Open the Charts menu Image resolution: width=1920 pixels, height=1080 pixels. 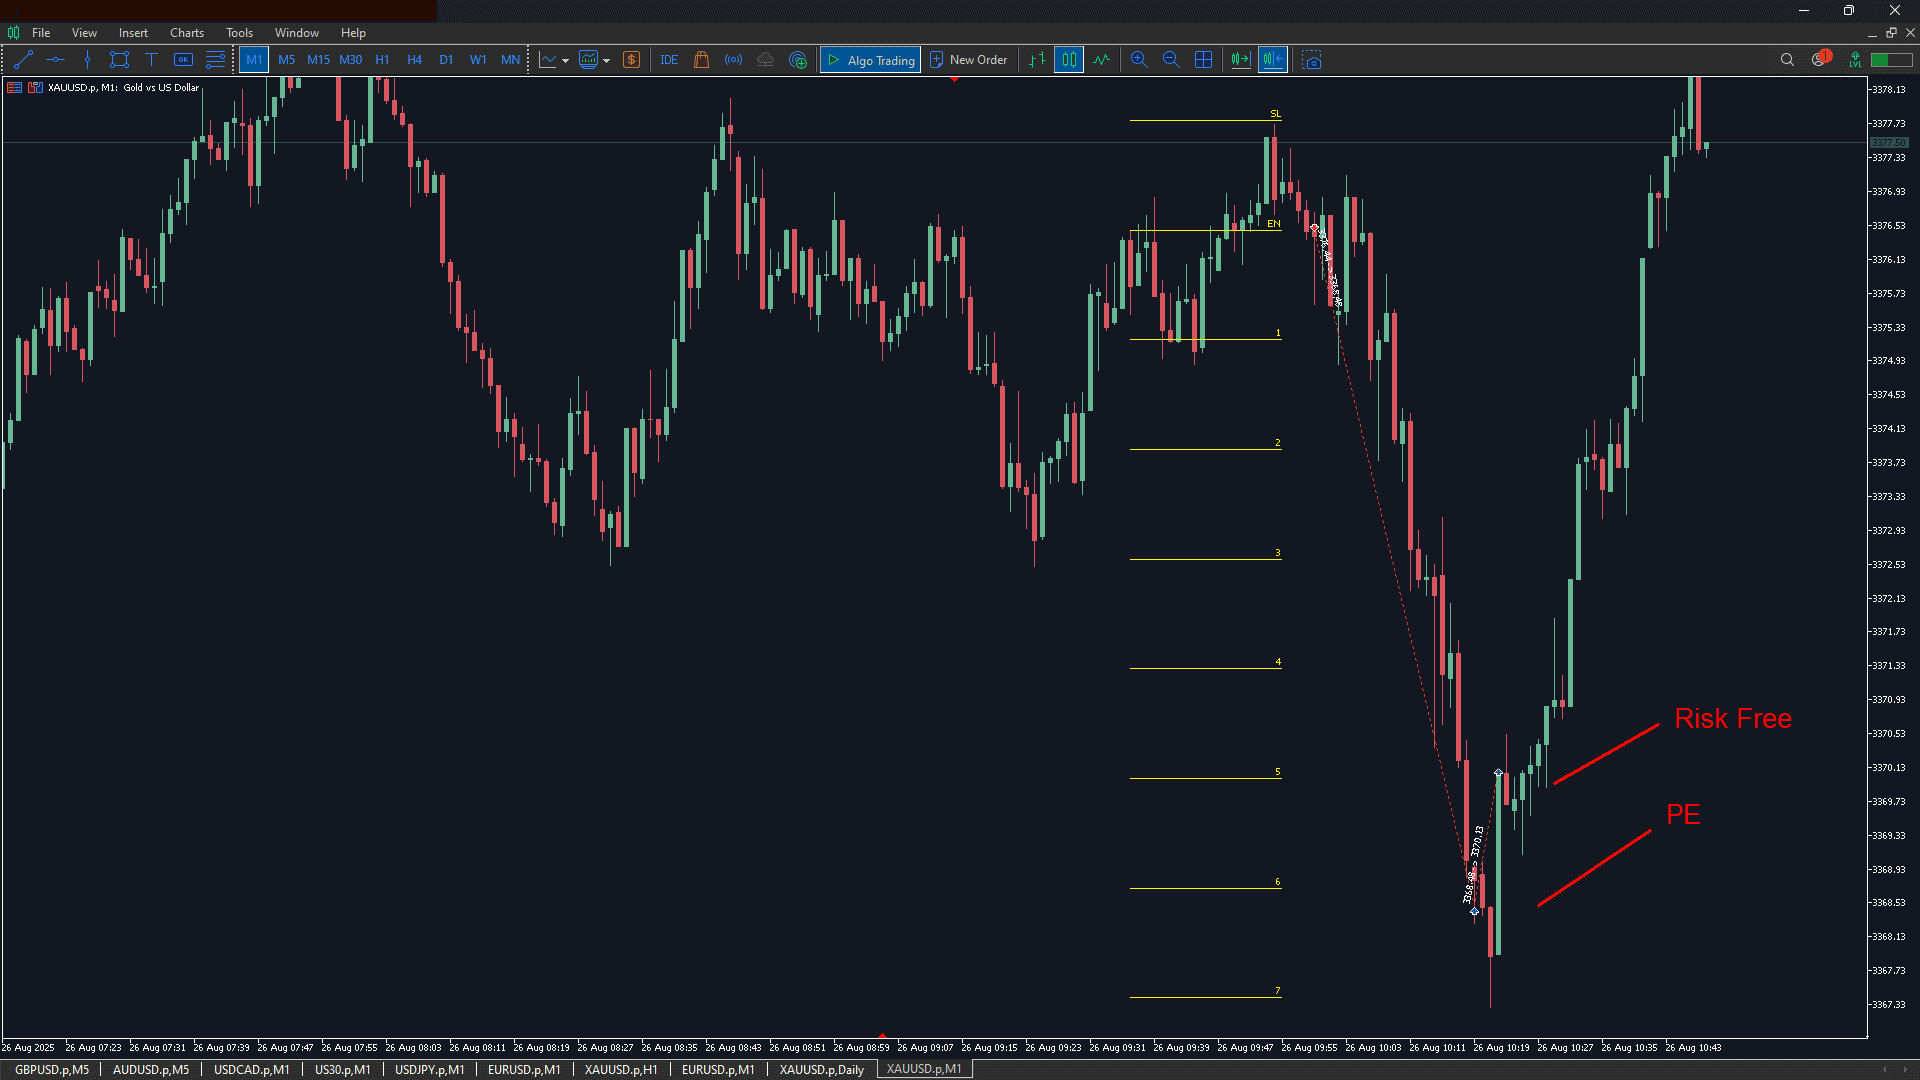(x=186, y=33)
